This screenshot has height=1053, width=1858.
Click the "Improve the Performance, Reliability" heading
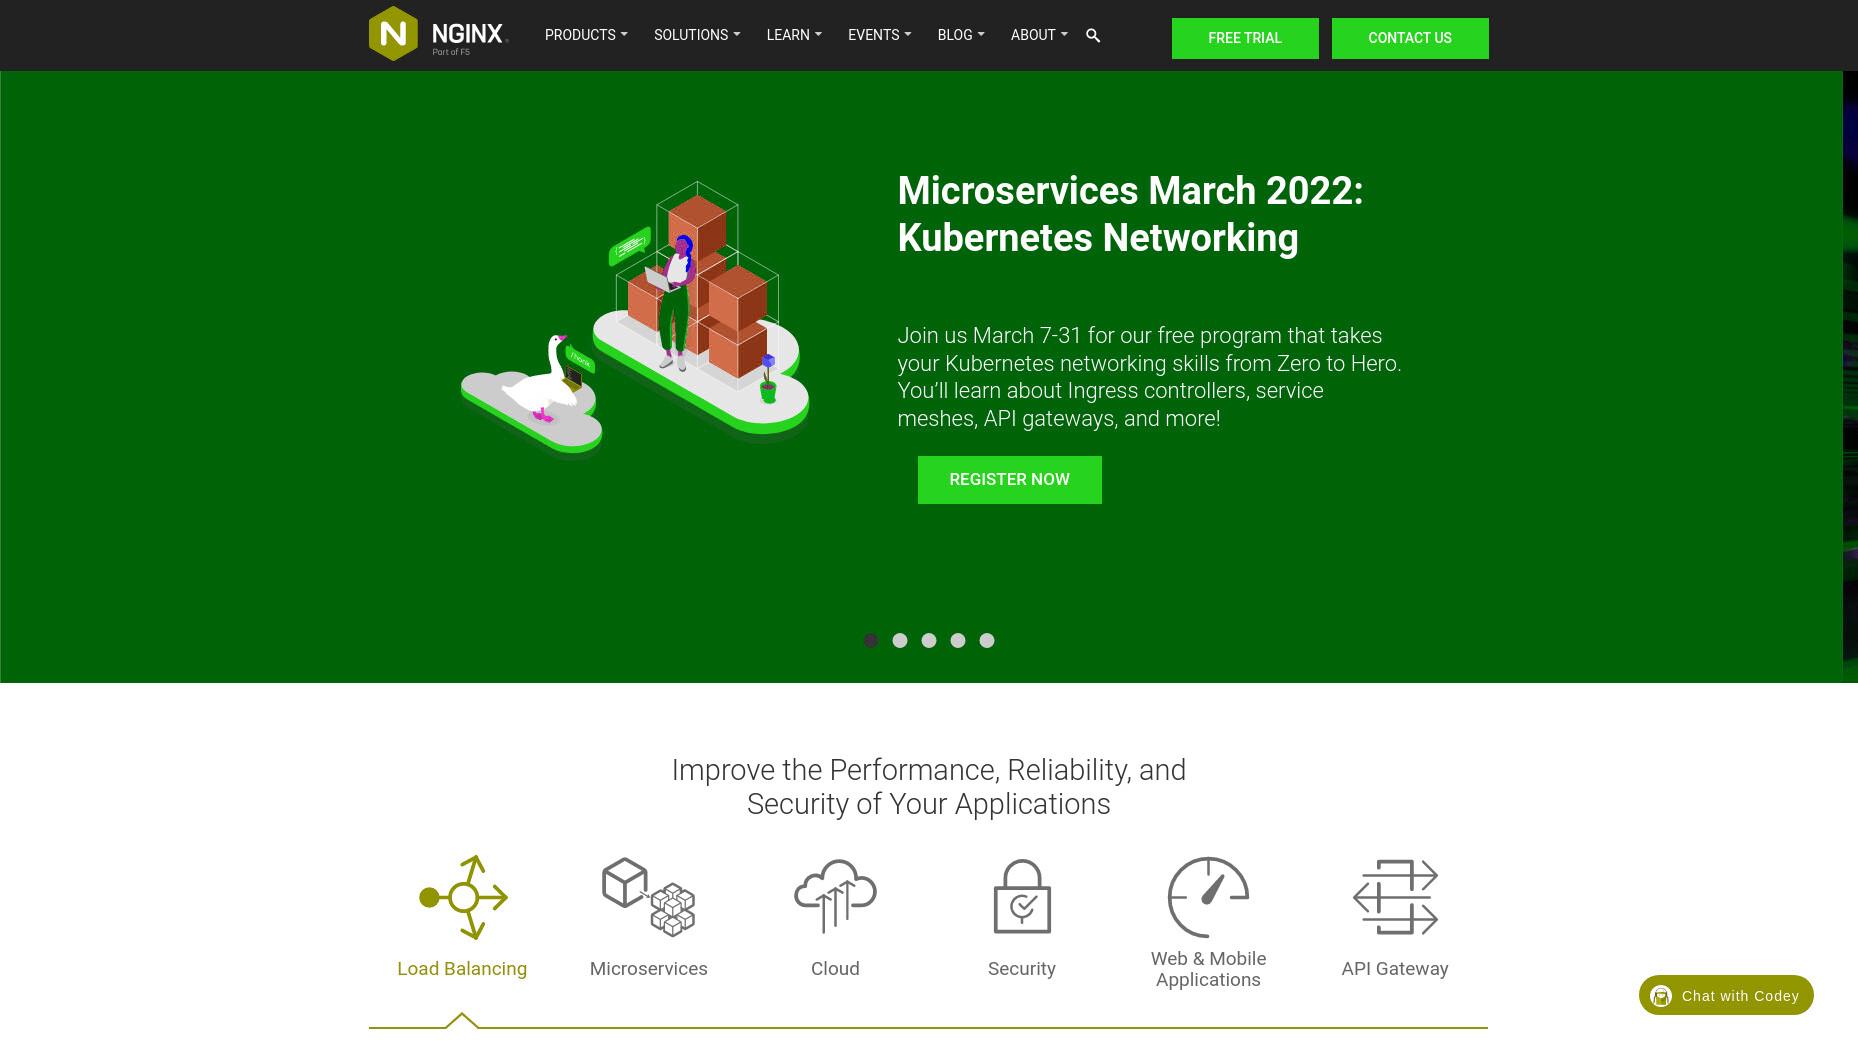click(x=929, y=787)
